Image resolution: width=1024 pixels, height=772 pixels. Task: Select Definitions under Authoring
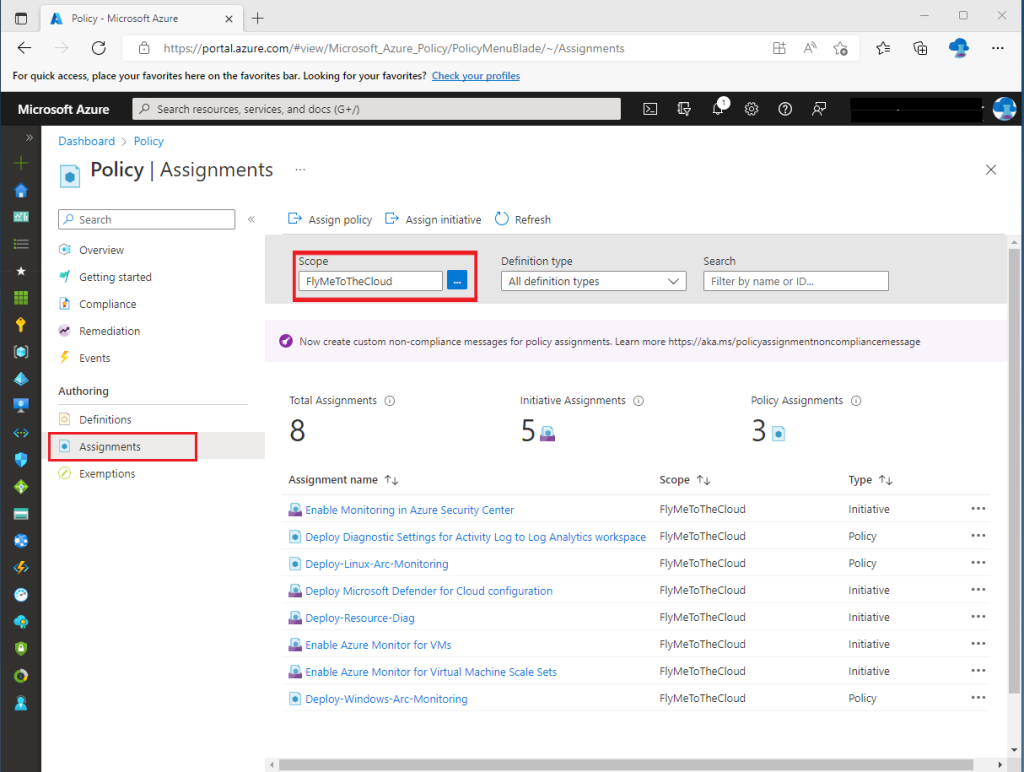105,420
